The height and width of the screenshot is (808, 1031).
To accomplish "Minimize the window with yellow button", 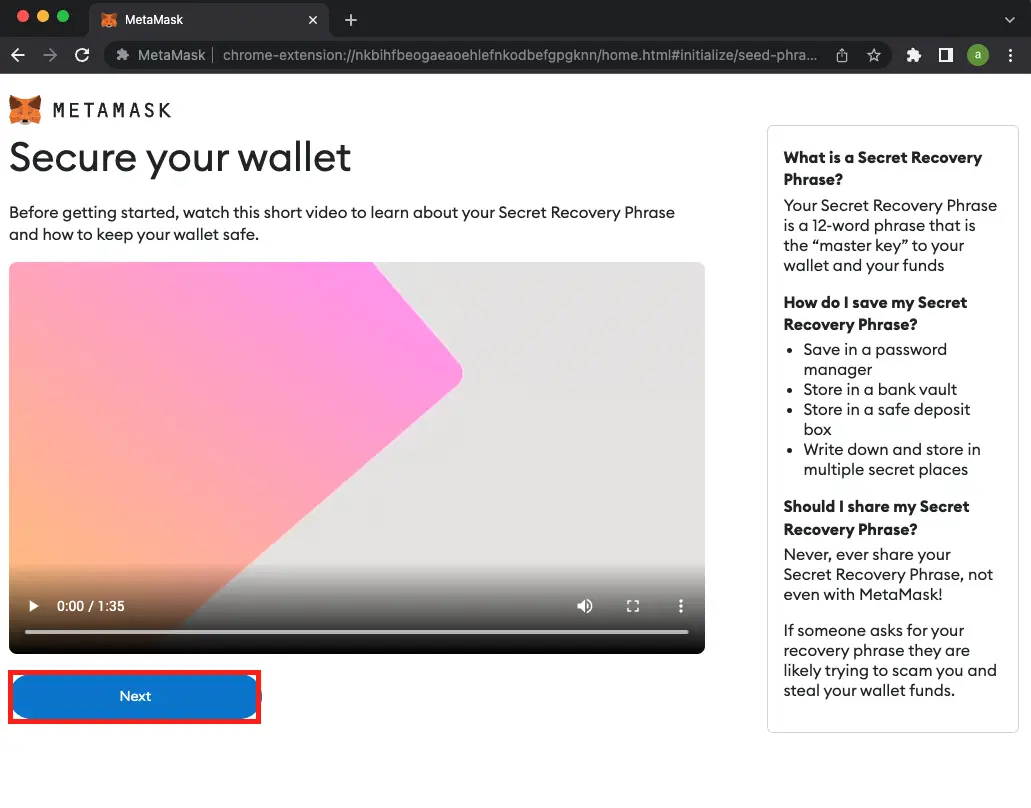I will pos(43,16).
